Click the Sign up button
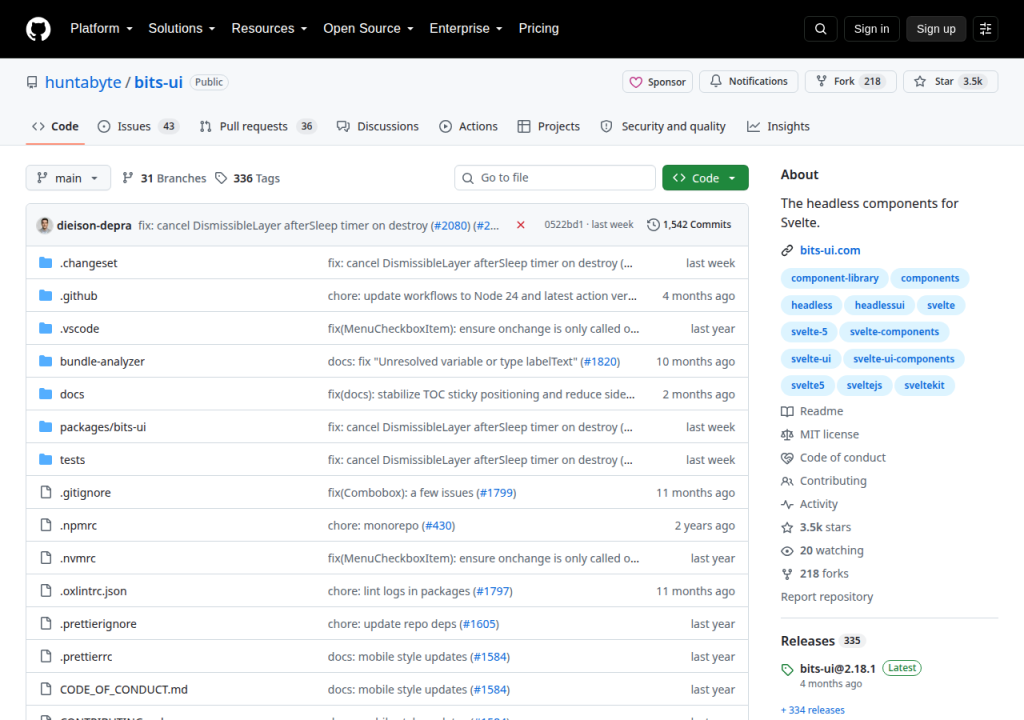The width and height of the screenshot is (1024, 720). (936, 29)
